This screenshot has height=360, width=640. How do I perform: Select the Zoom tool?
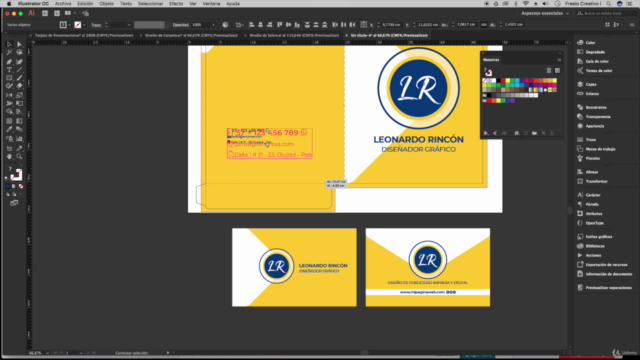click(x=19, y=157)
